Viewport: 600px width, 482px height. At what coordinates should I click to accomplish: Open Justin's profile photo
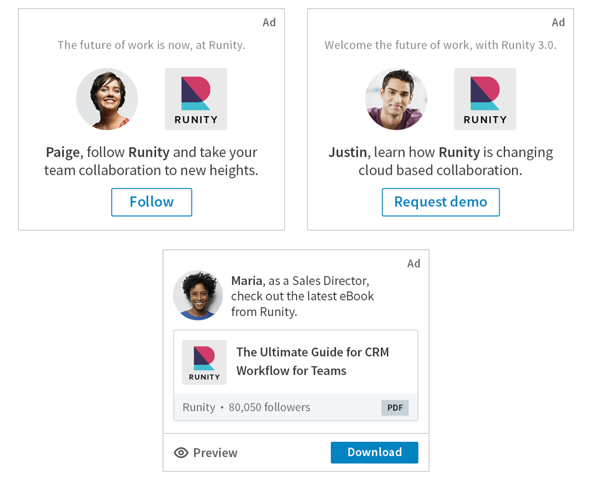coord(396,99)
